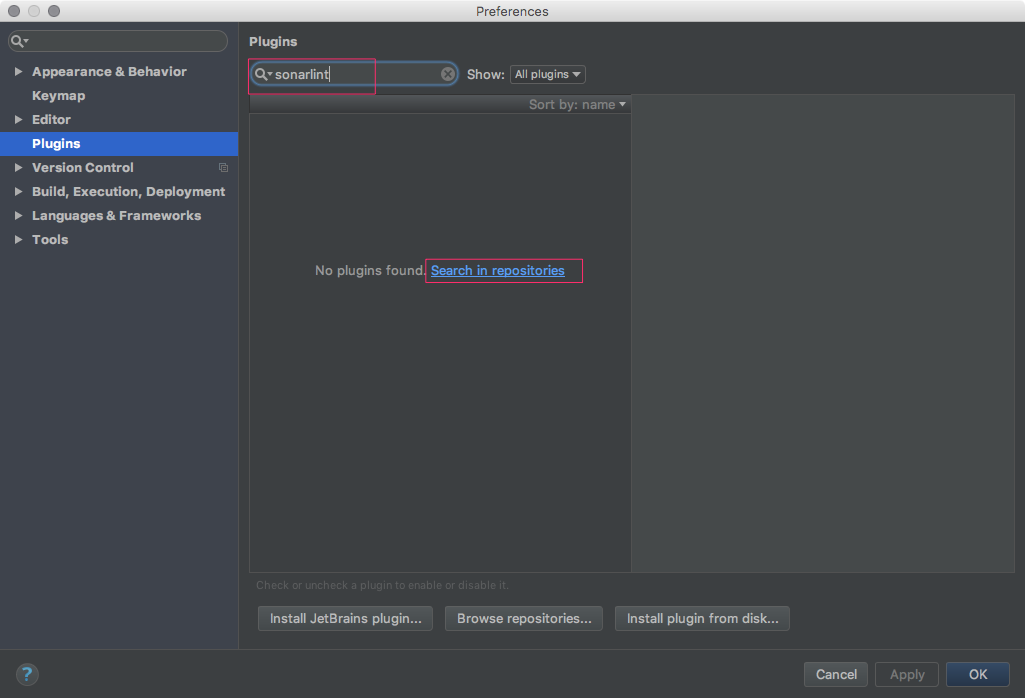Expand Build, Execution, Deployment section
Viewport: 1025px width, 698px height.
[x=18, y=191]
